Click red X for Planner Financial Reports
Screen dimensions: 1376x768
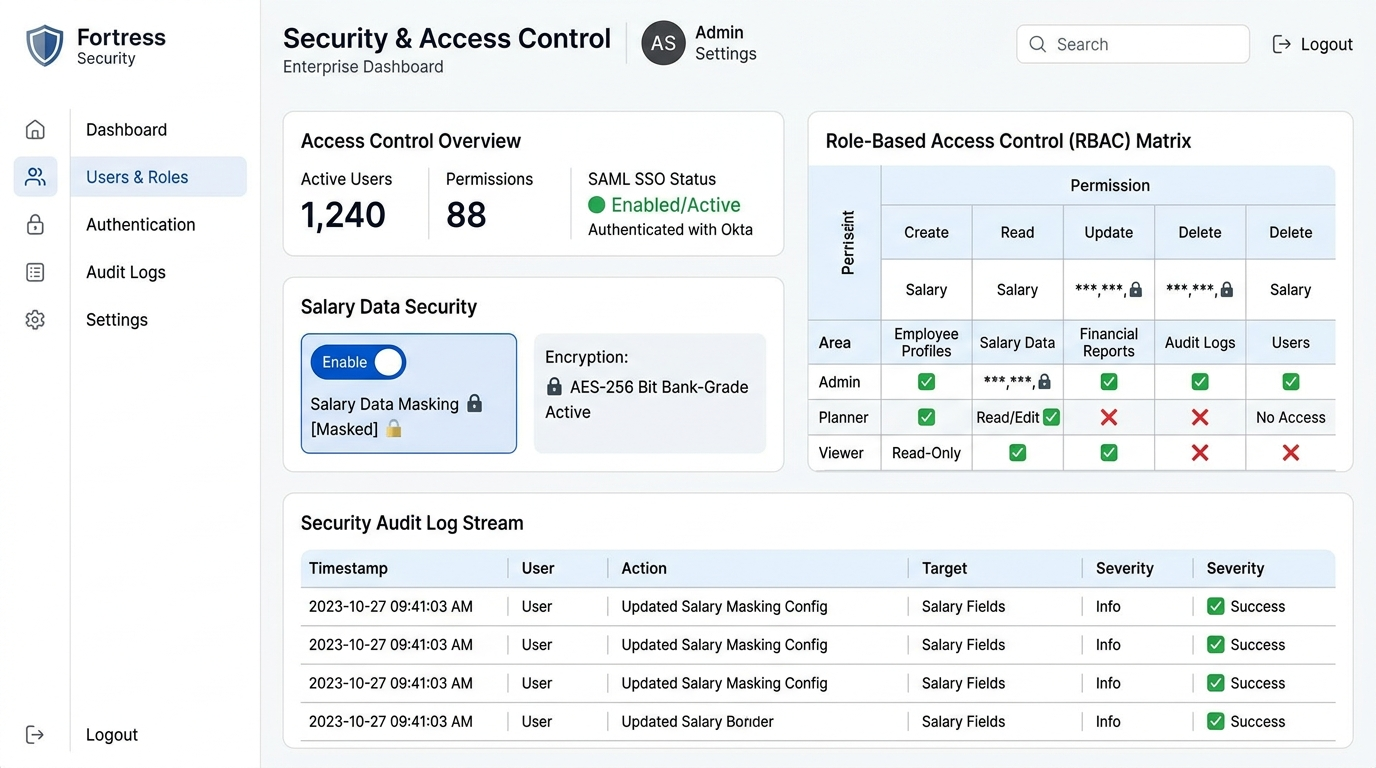(1109, 417)
